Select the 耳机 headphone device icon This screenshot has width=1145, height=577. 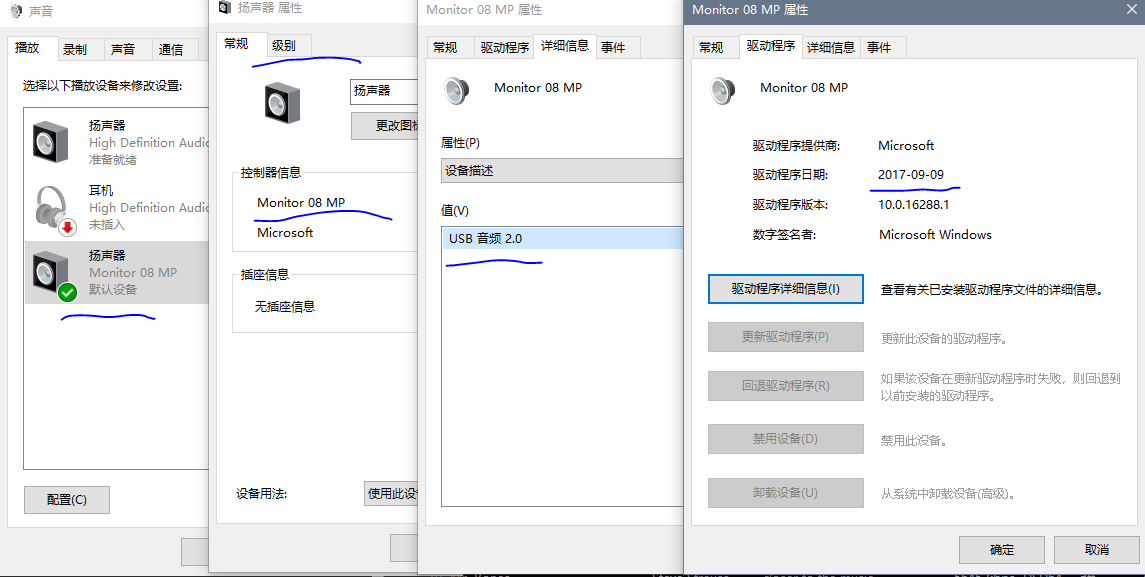49,205
